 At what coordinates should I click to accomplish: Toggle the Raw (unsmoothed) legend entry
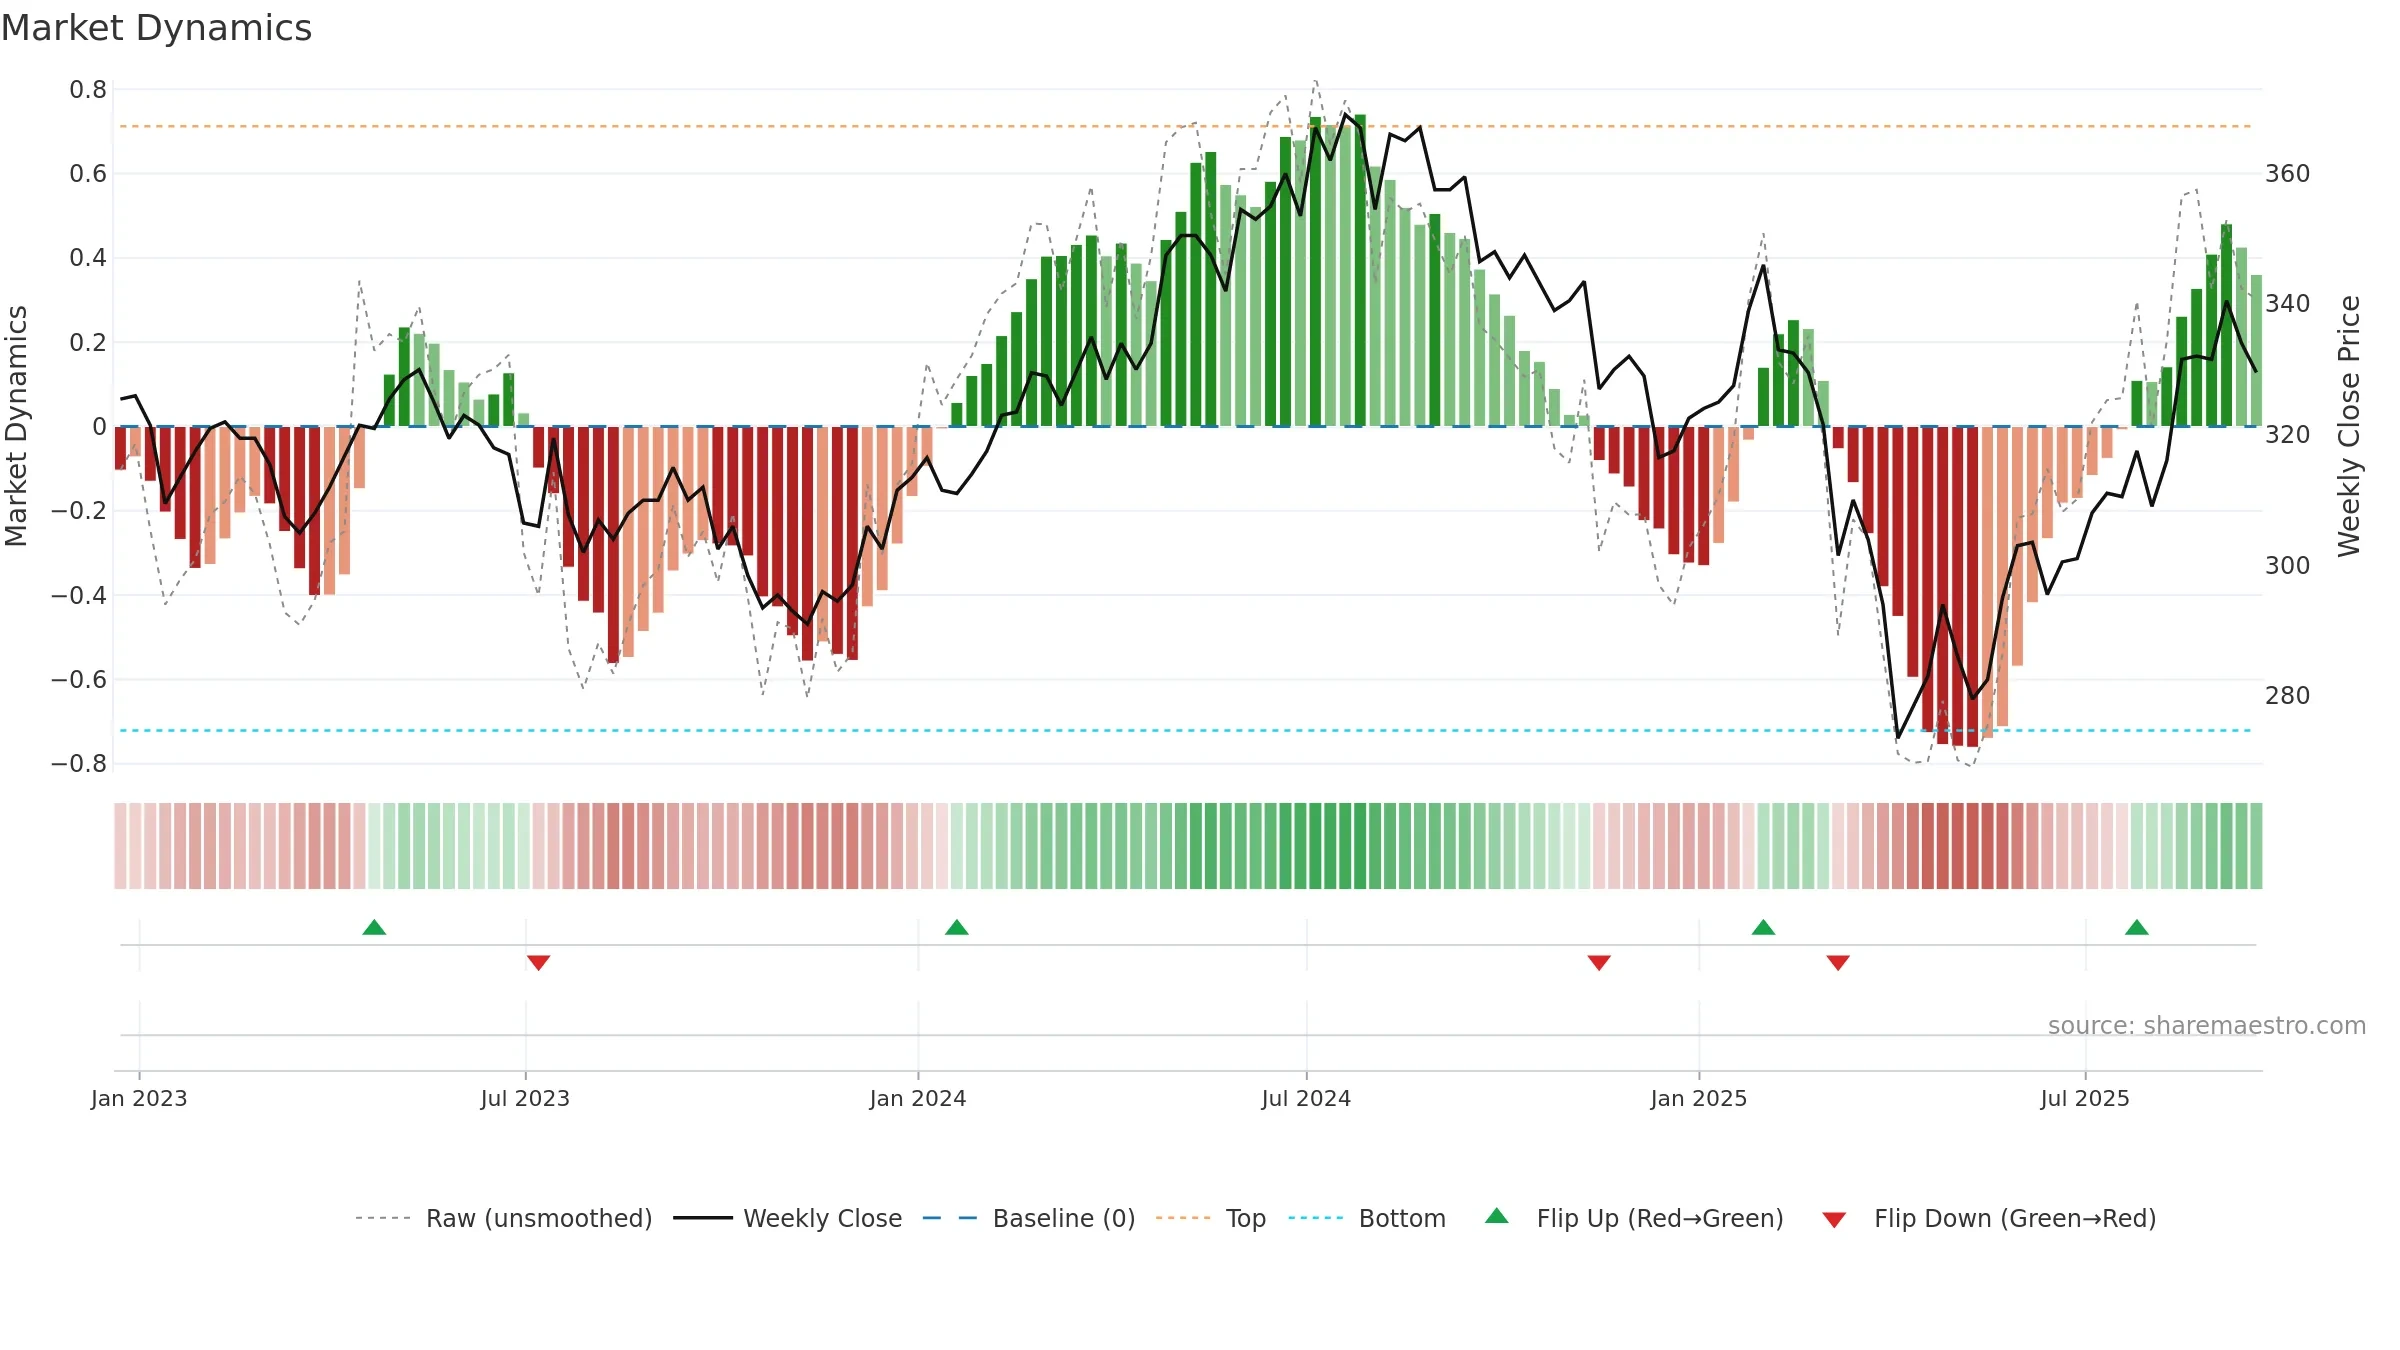pos(504,1218)
